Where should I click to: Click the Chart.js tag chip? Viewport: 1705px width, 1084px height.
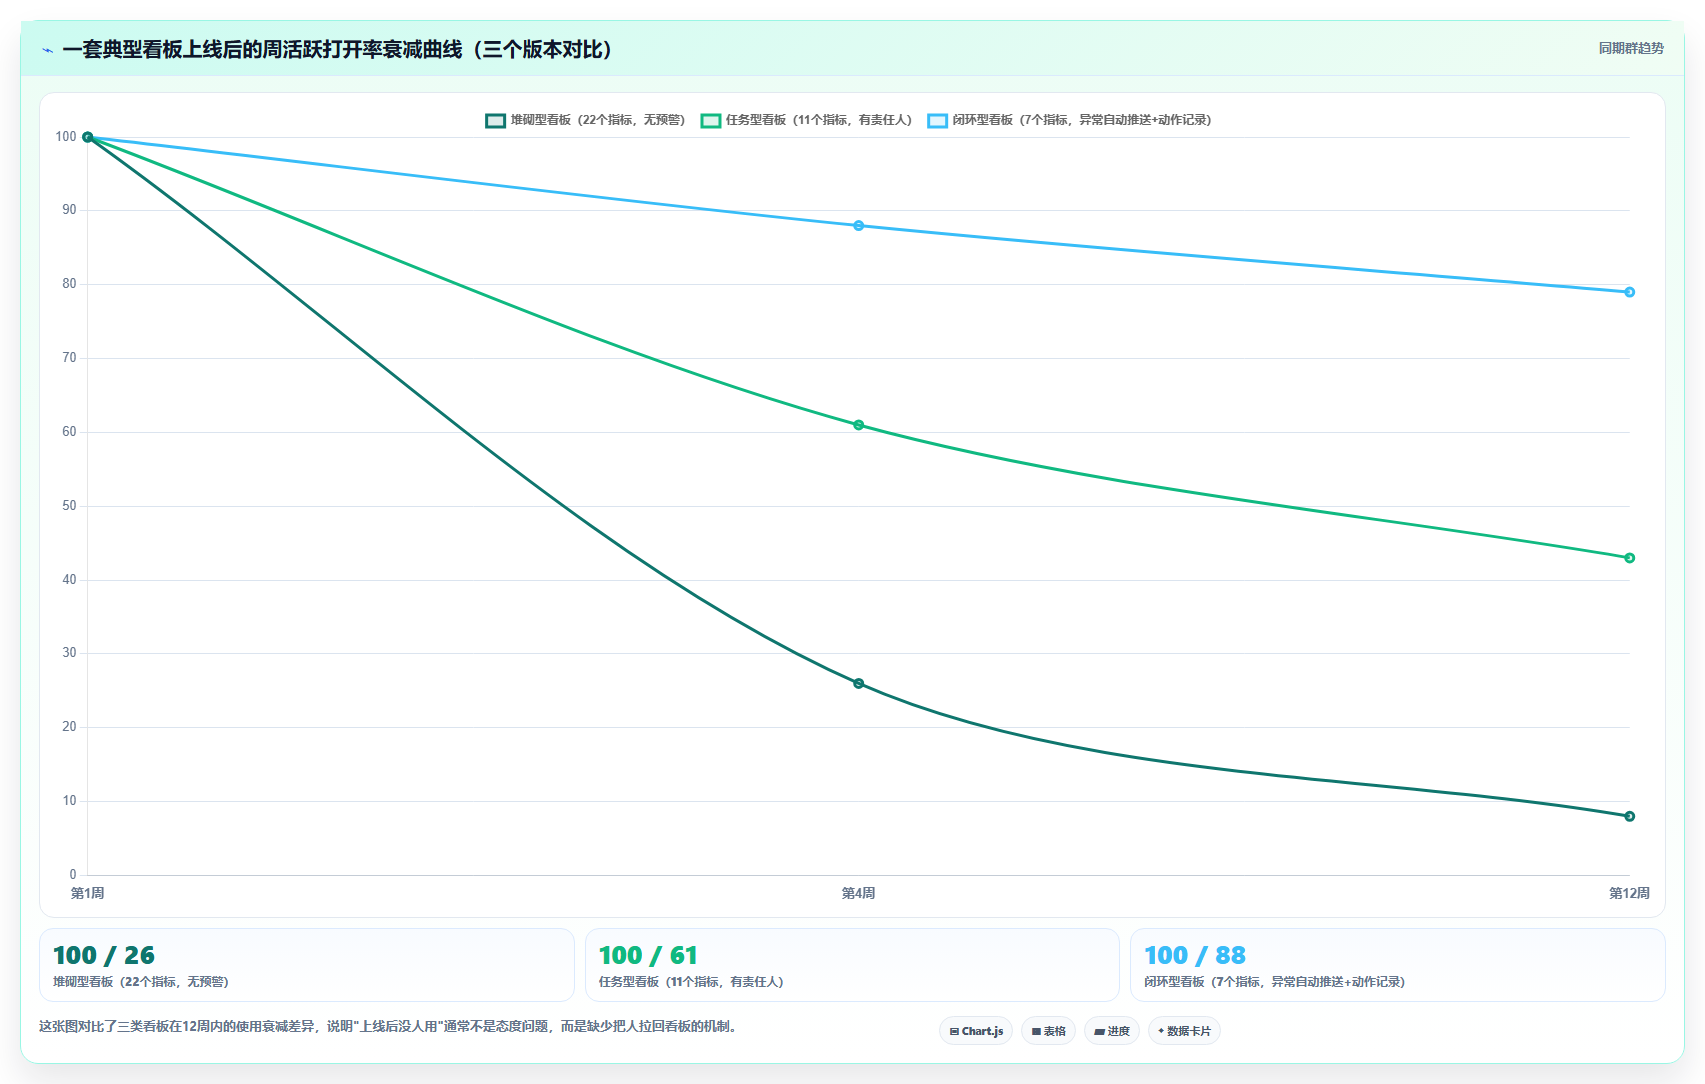976,1031
